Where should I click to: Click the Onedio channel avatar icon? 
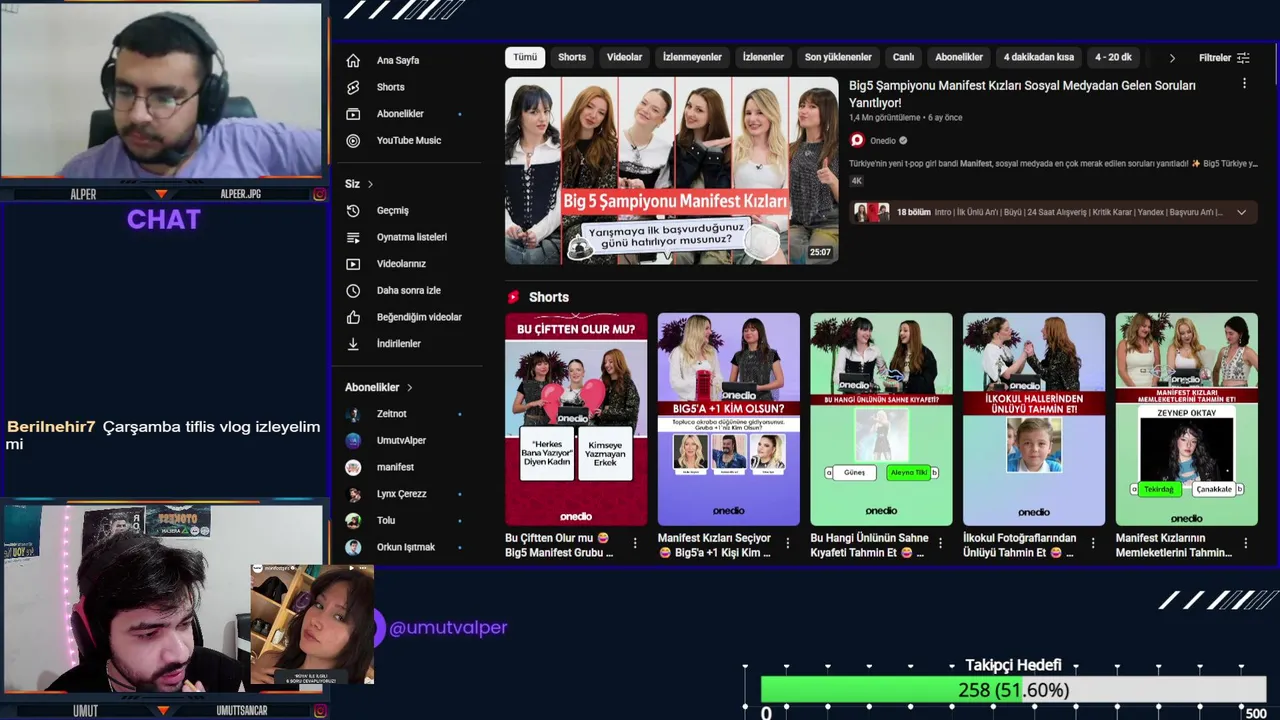point(857,141)
